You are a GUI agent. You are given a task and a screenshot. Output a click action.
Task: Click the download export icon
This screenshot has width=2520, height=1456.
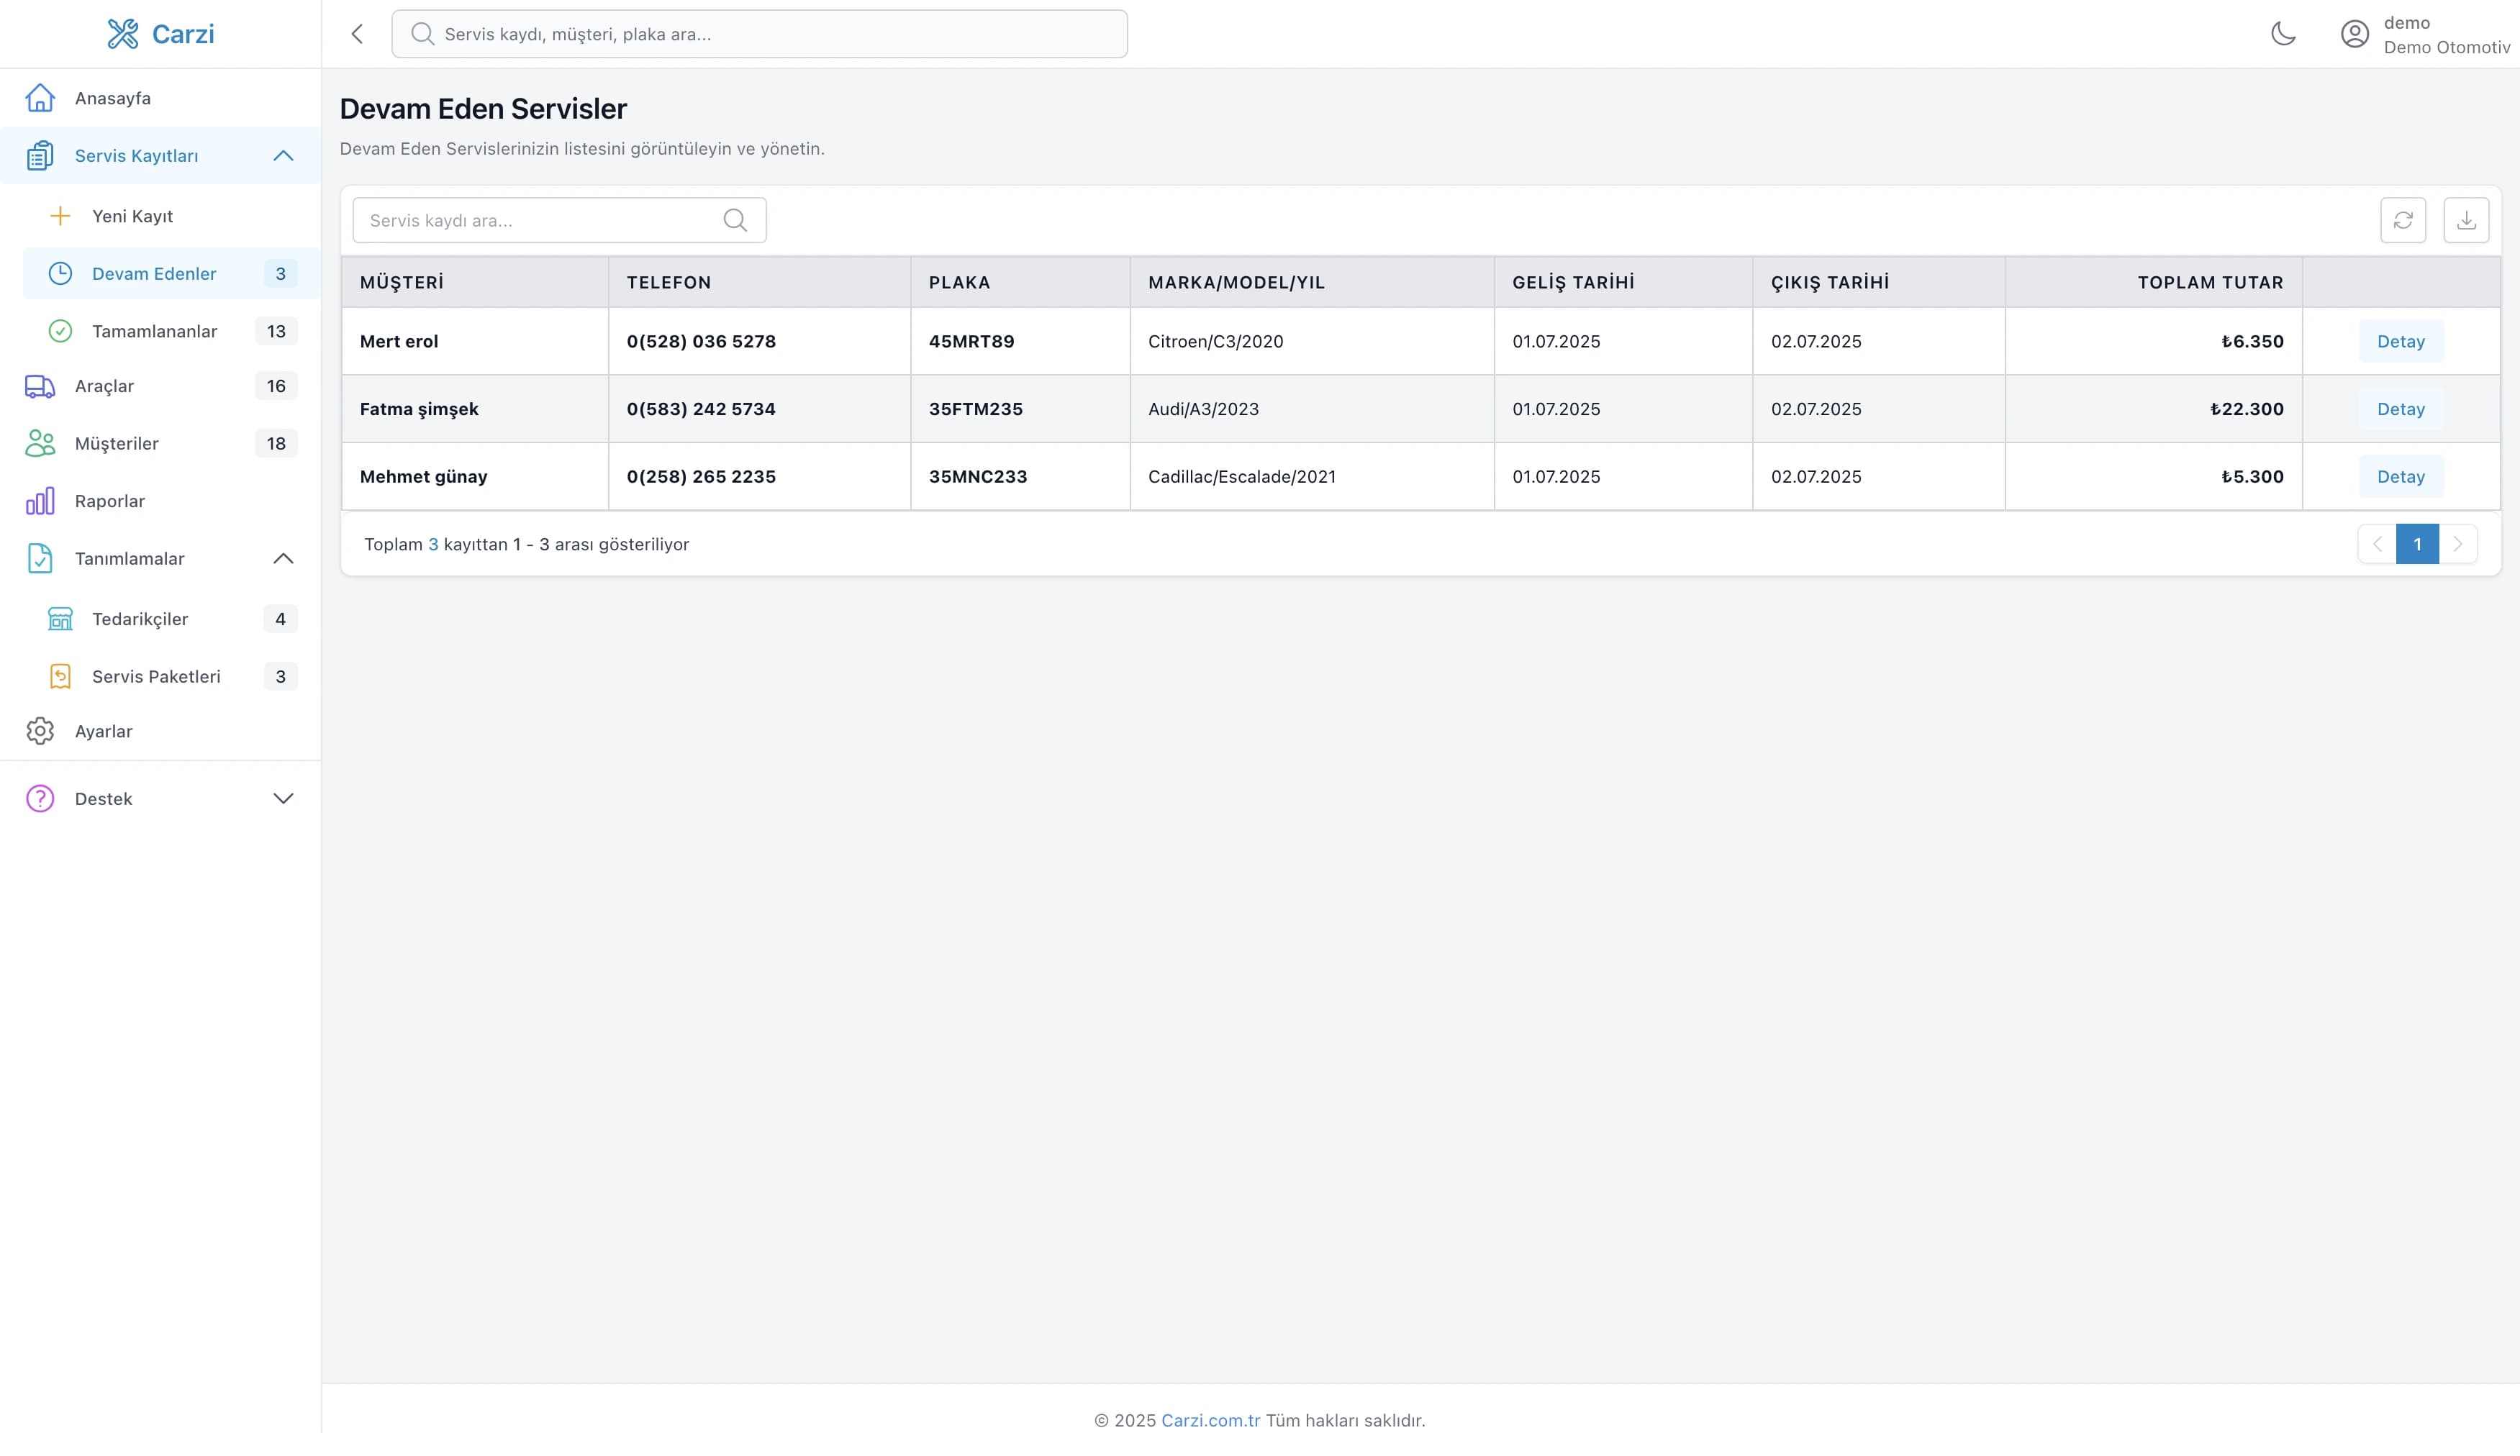(2466, 220)
